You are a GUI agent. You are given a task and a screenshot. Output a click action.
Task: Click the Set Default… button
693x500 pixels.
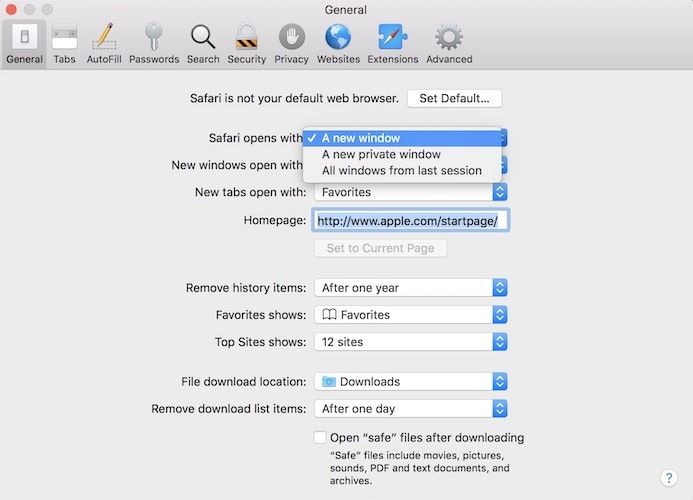click(455, 98)
